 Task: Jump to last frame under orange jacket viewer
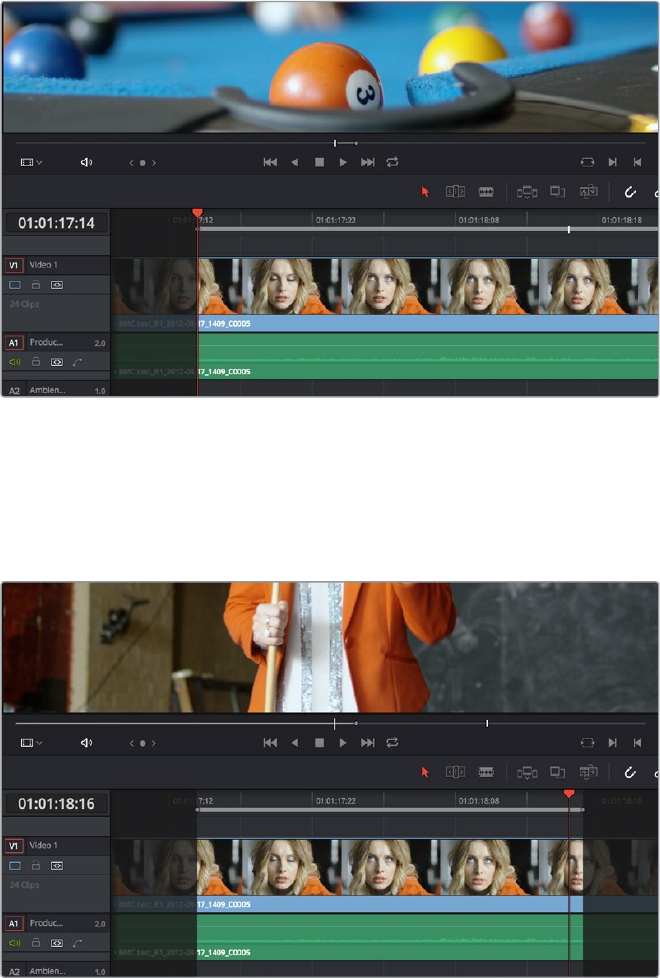coord(368,743)
